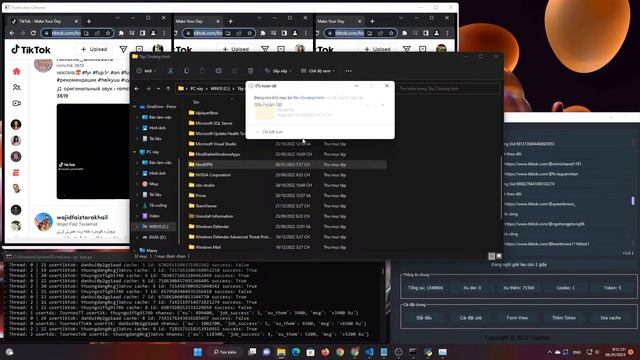Select the obs-studio folder
Viewport: 640px width, 360px height.
(x=205, y=185)
